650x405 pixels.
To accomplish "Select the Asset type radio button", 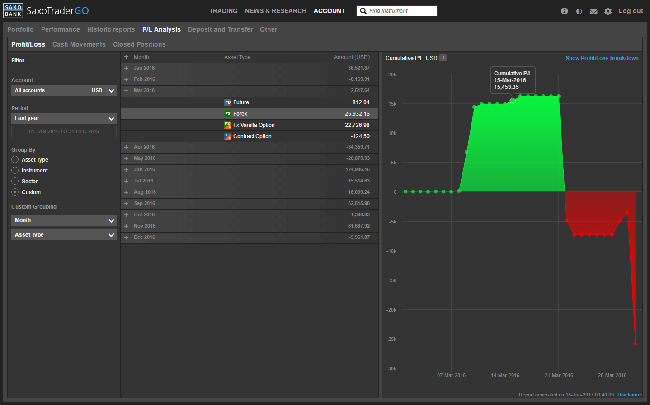I will coord(14,159).
